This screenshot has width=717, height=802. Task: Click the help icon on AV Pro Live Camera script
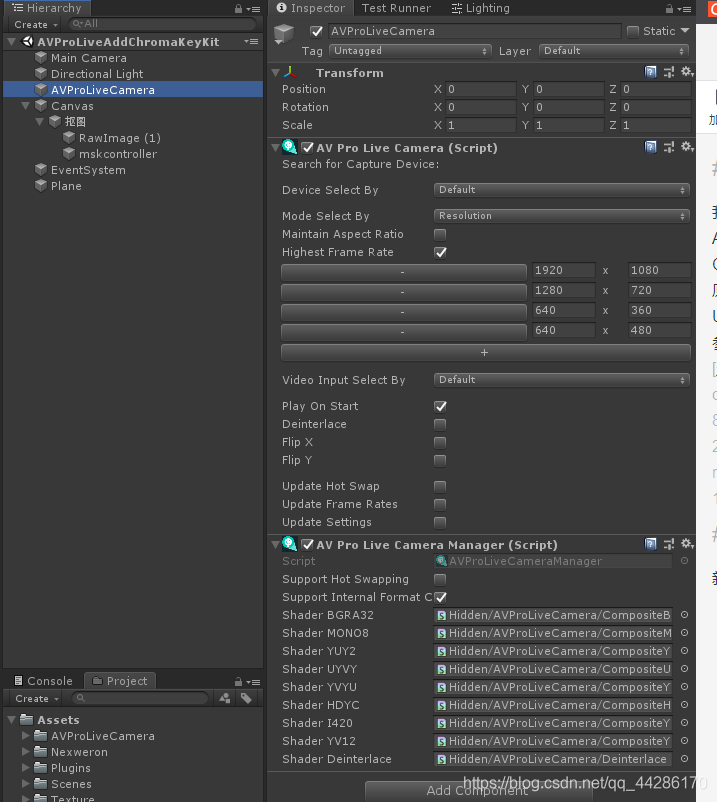pos(651,147)
